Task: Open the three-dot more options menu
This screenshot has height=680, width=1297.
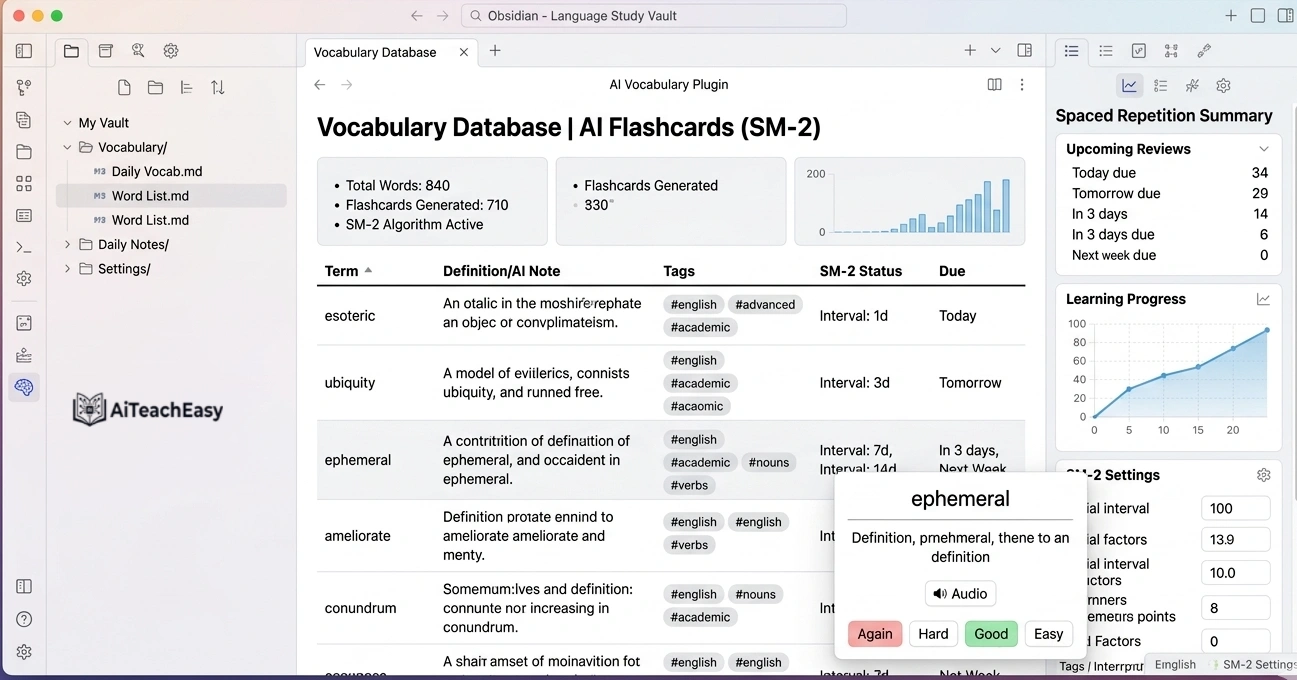Action: [1022, 84]
